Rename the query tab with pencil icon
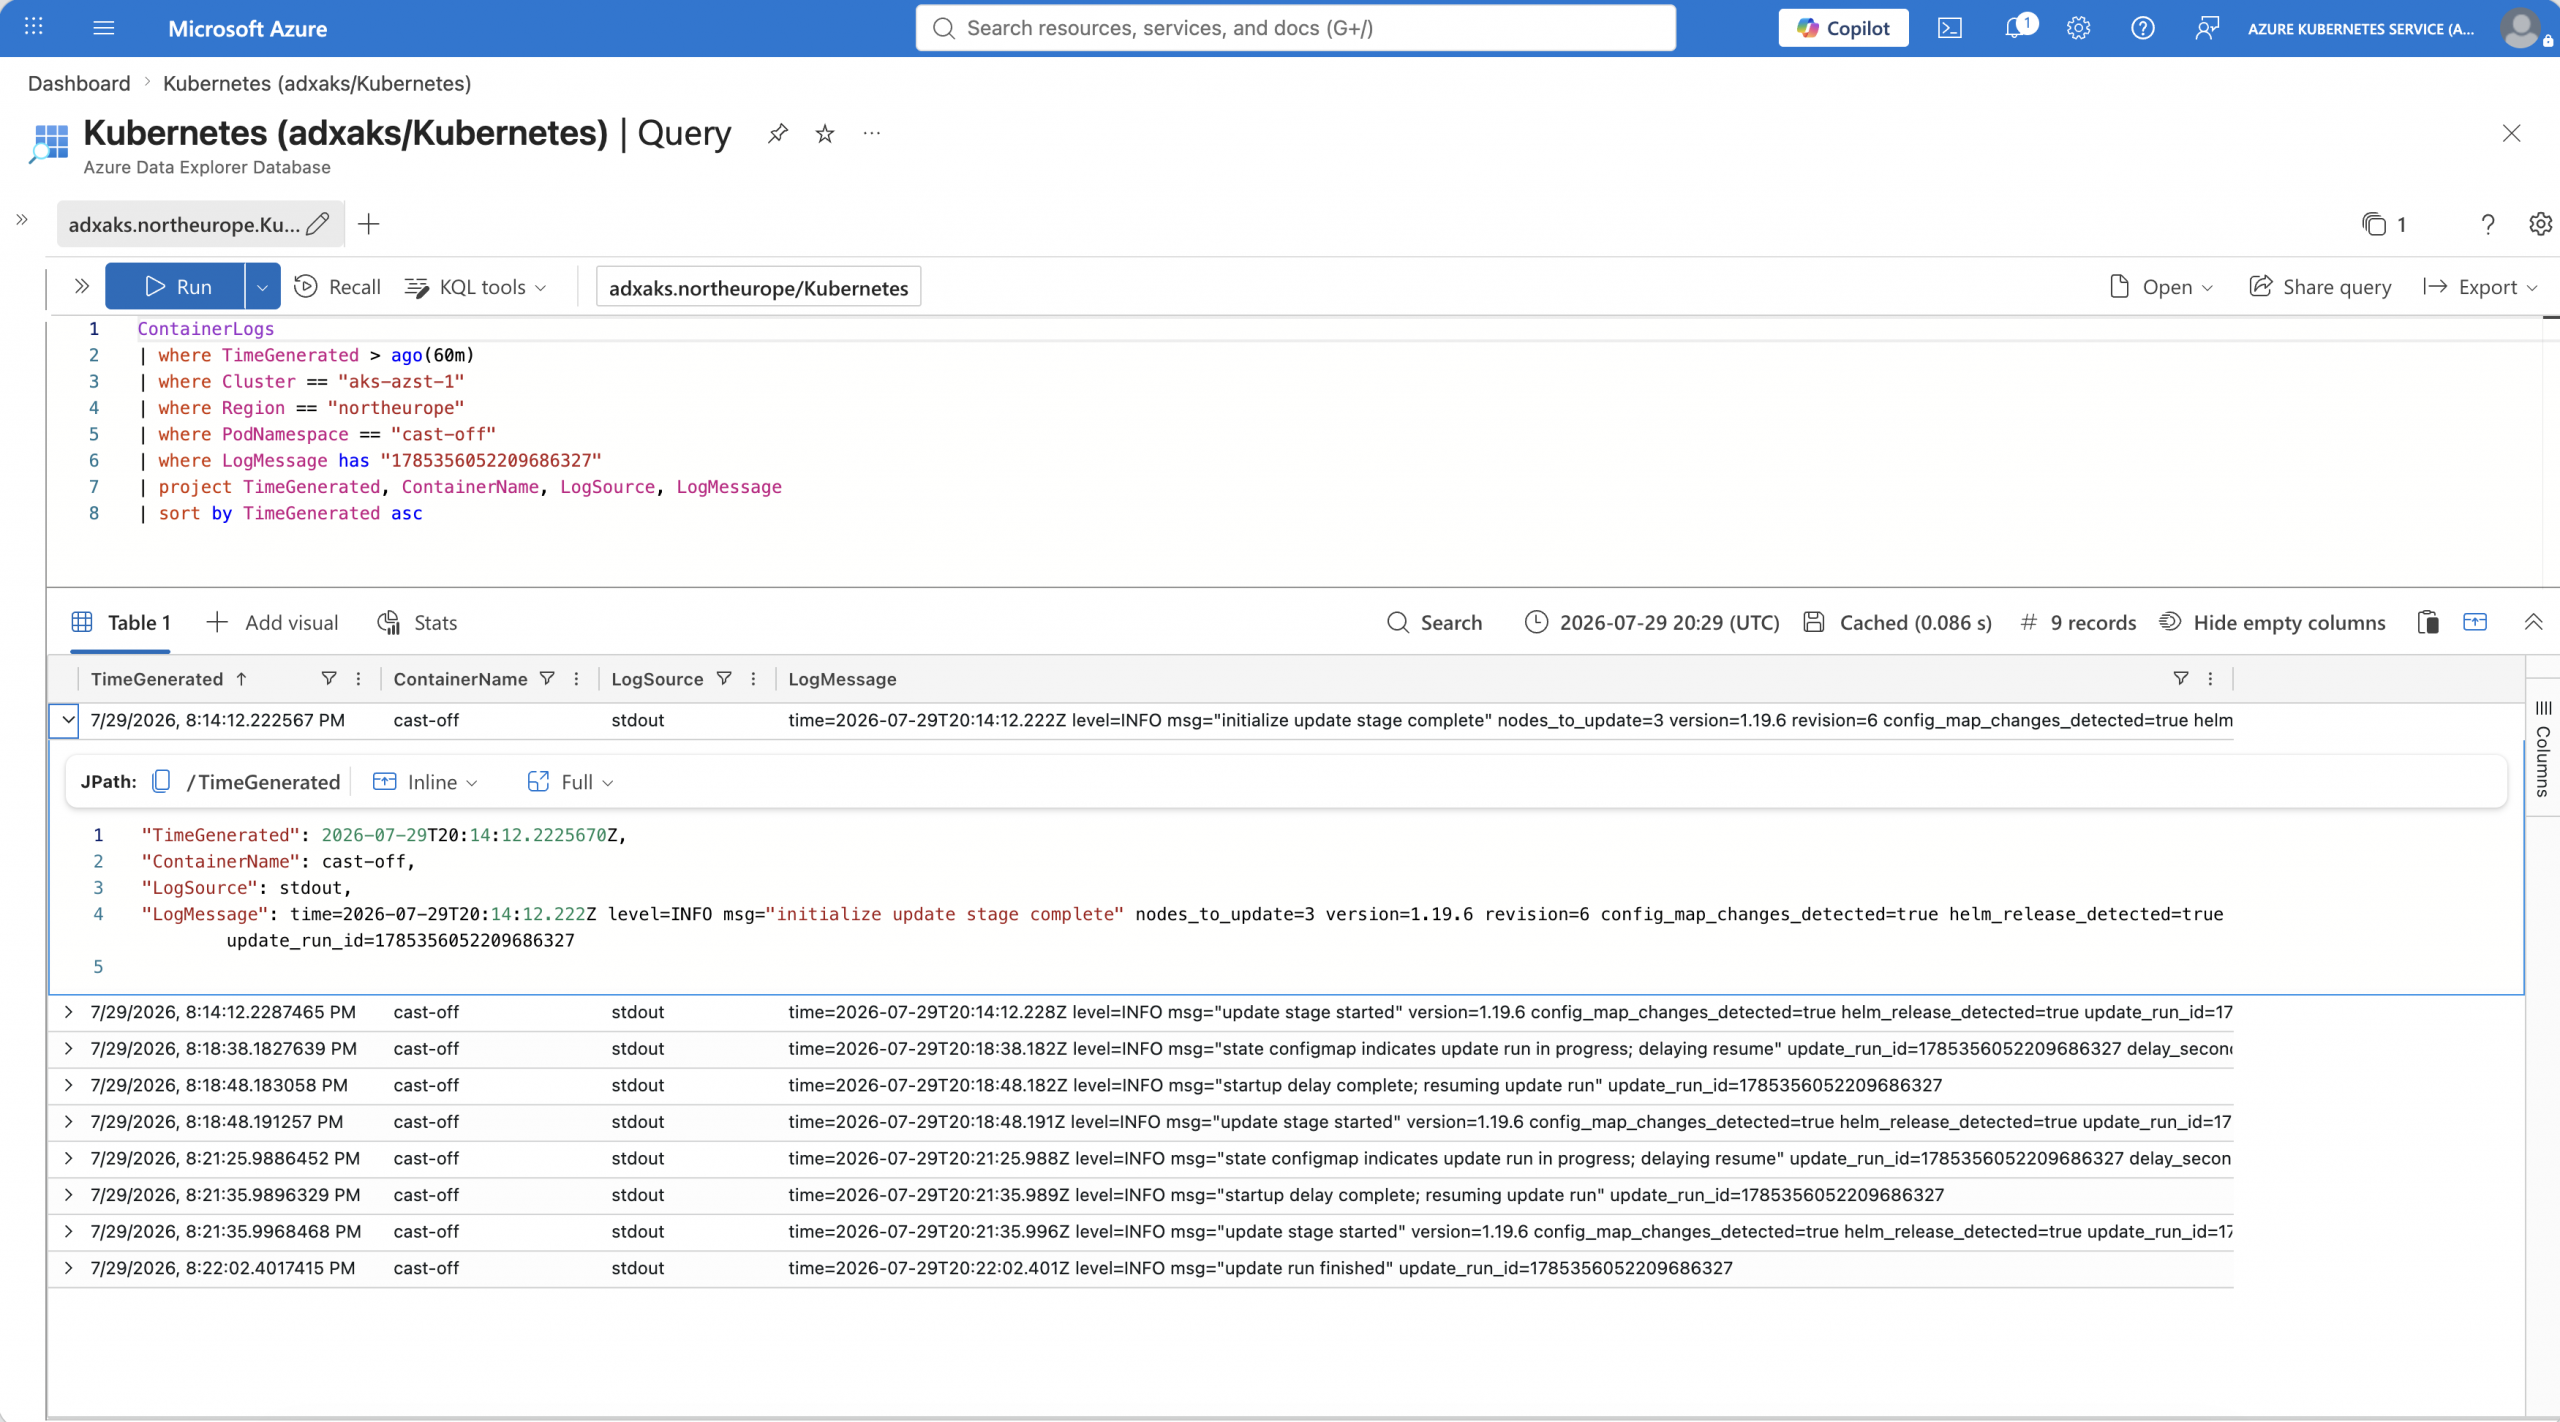 pyautogui.click(x=318, y=224)
